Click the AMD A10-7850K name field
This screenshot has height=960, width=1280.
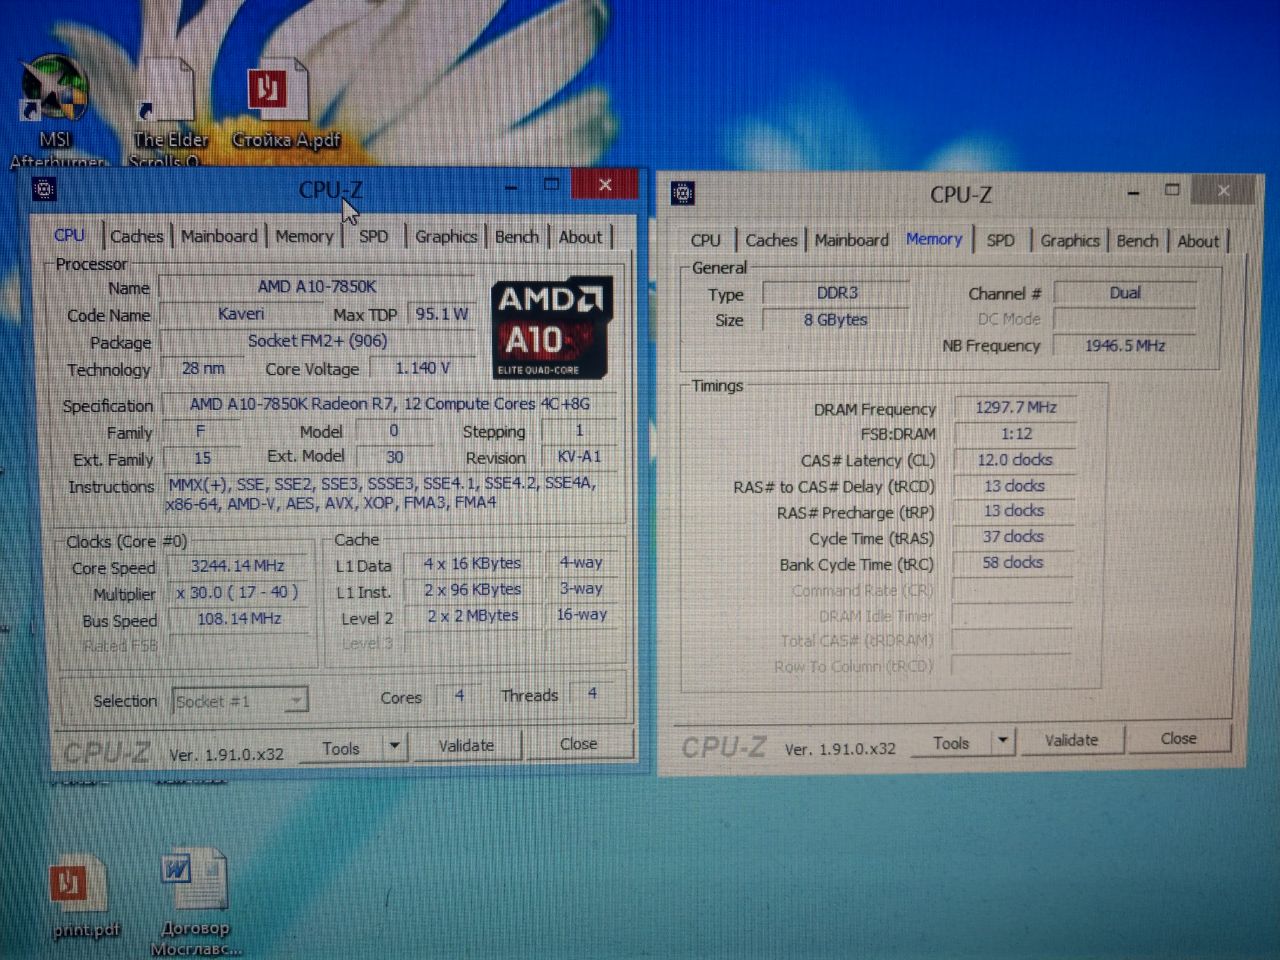316,287
